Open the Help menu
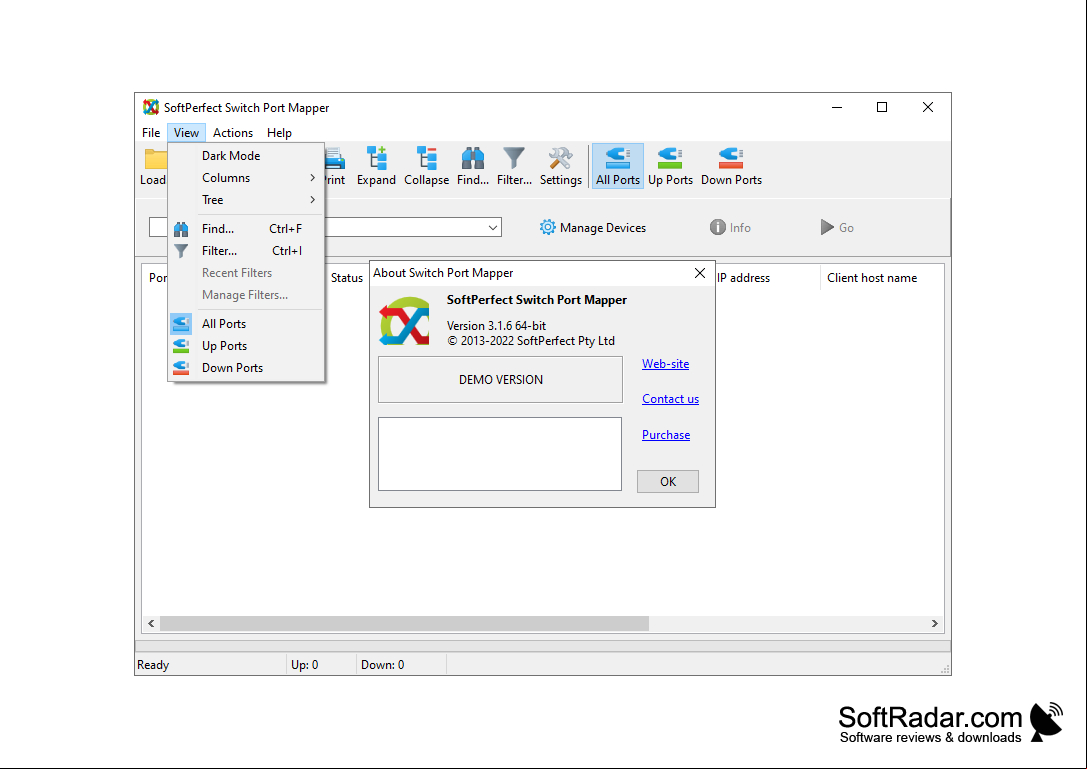Screen dimensions: 1087x769 [x=279, y=132]
